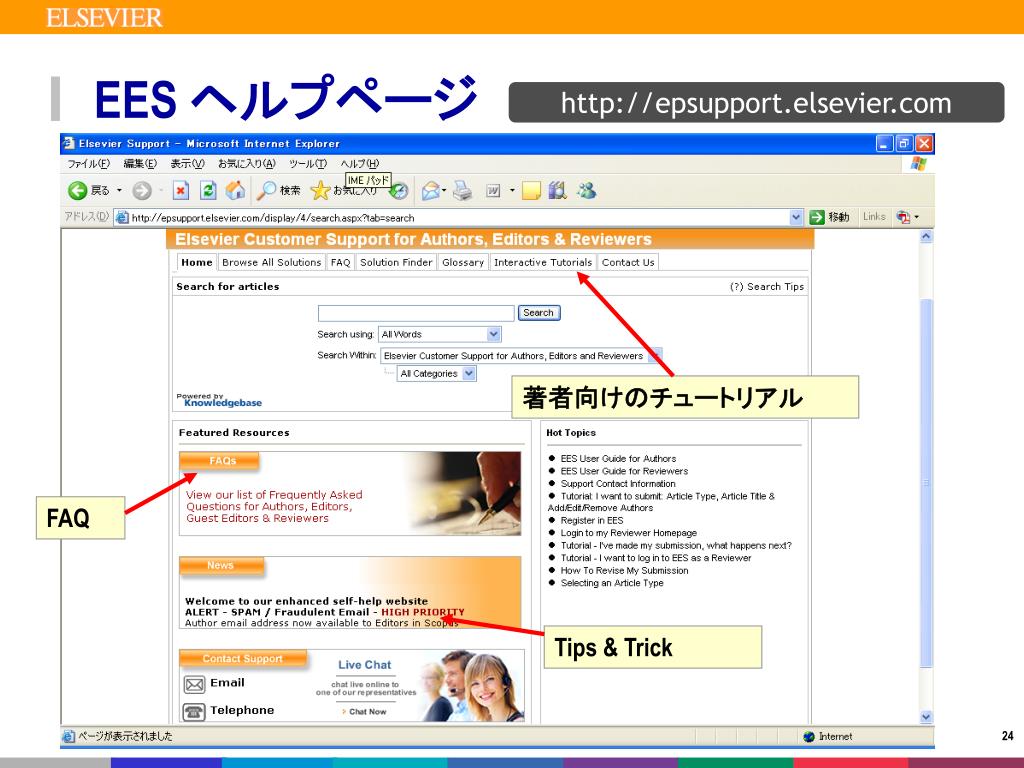Viewport: 1024px width, 768px height.
Task: Open the ヘルプ(H) menu
Action: (x=359, y=163)
